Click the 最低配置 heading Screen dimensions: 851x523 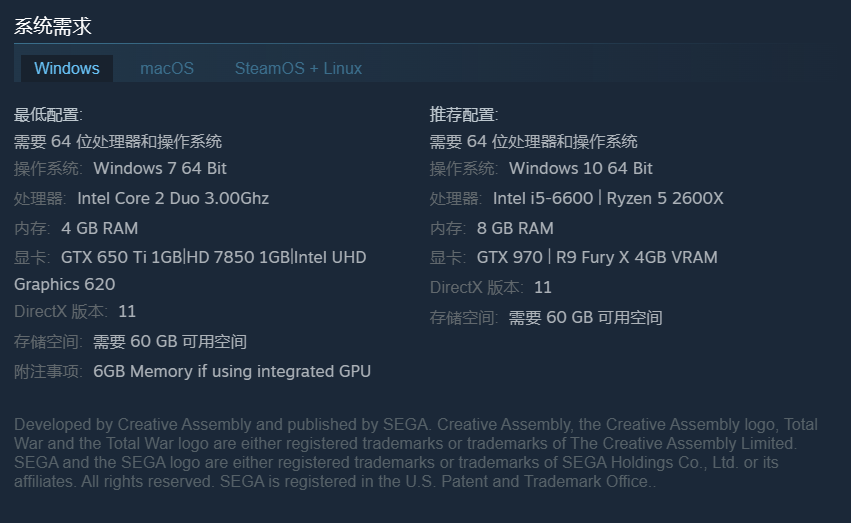pos(48,115)
